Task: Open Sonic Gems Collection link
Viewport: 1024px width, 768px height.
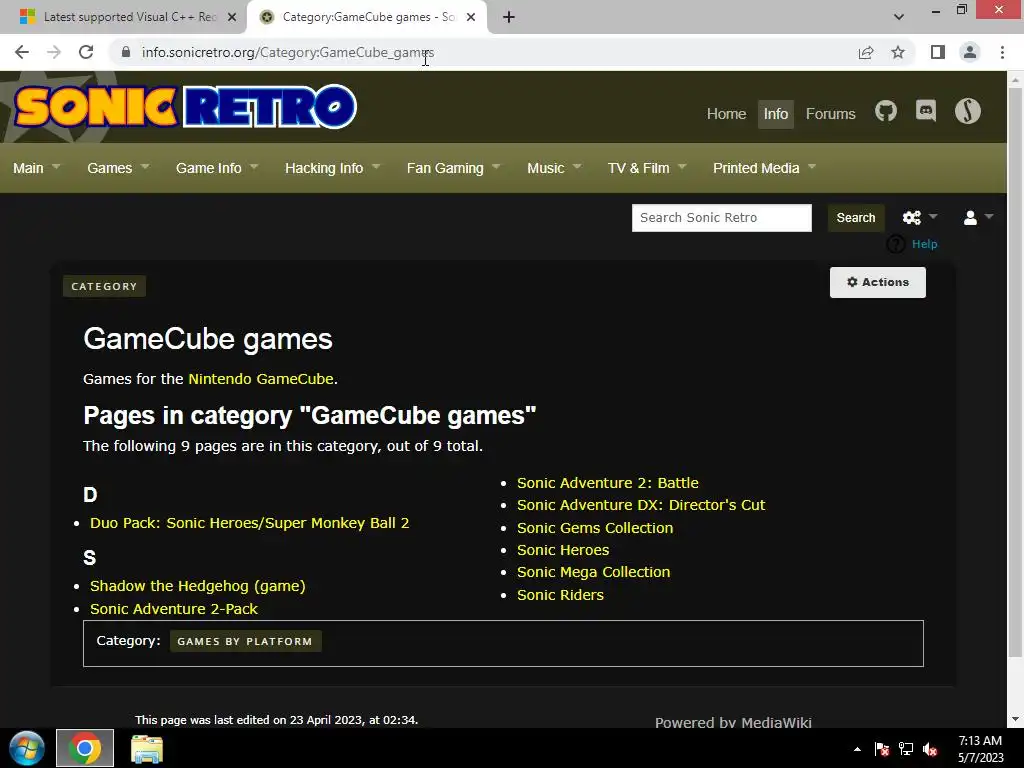Action: click(x=595, y=528)
